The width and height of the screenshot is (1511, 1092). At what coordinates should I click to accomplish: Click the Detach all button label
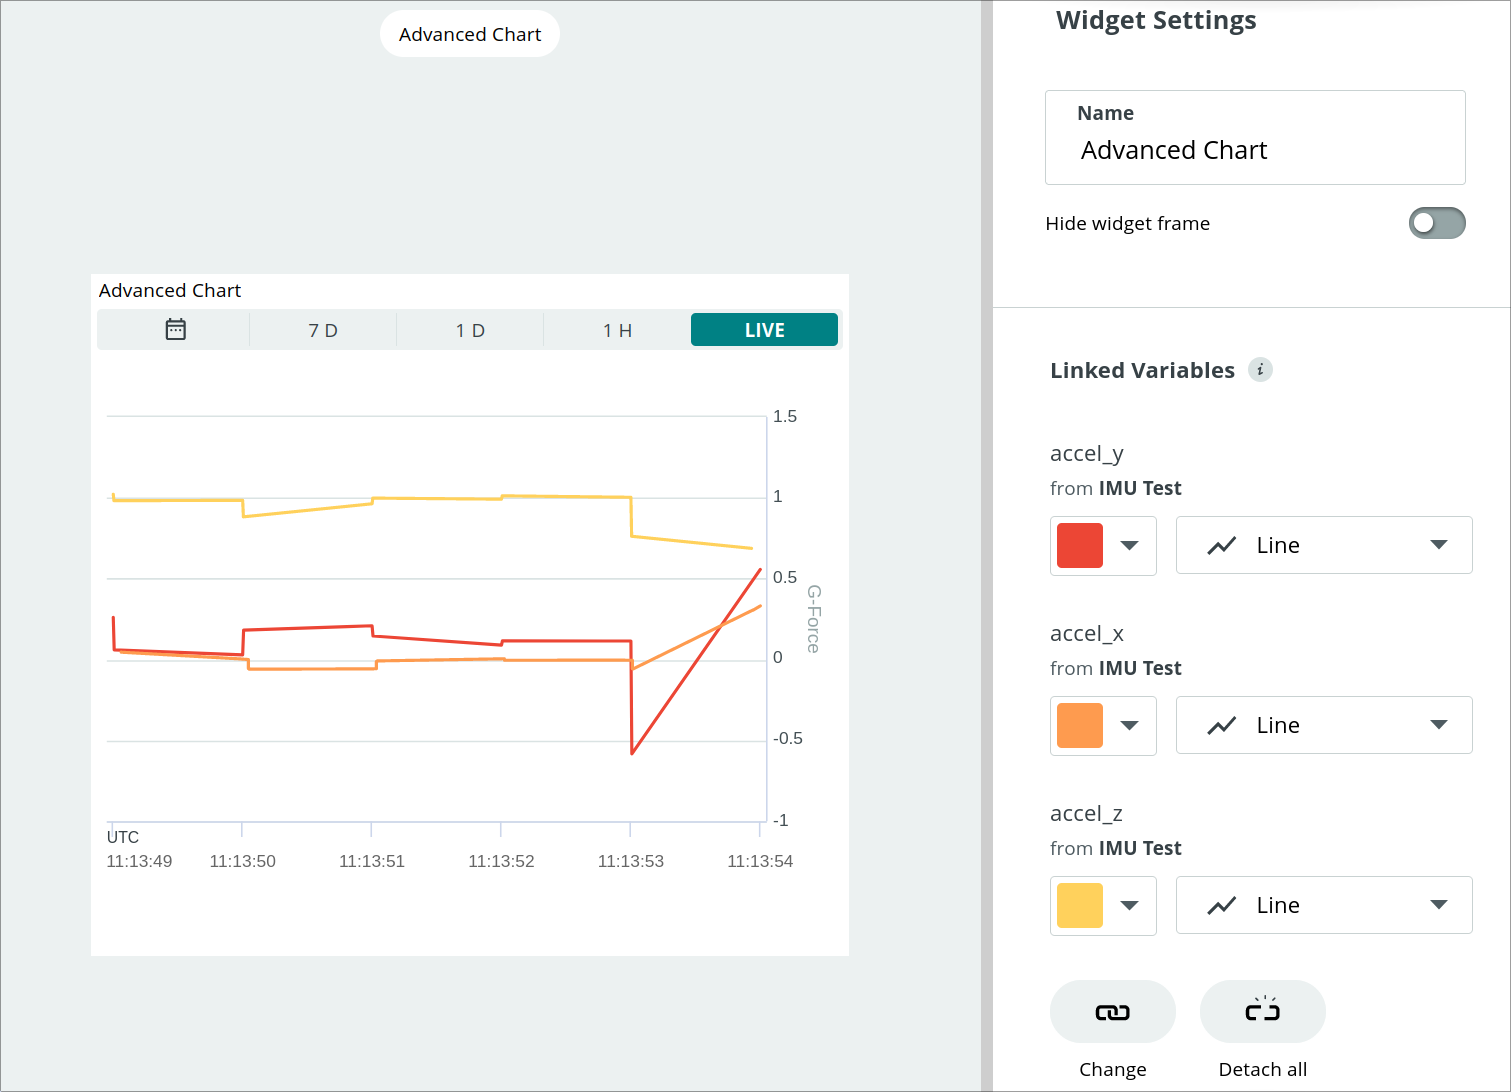pyautogui.click(x=1262, y=1069)
